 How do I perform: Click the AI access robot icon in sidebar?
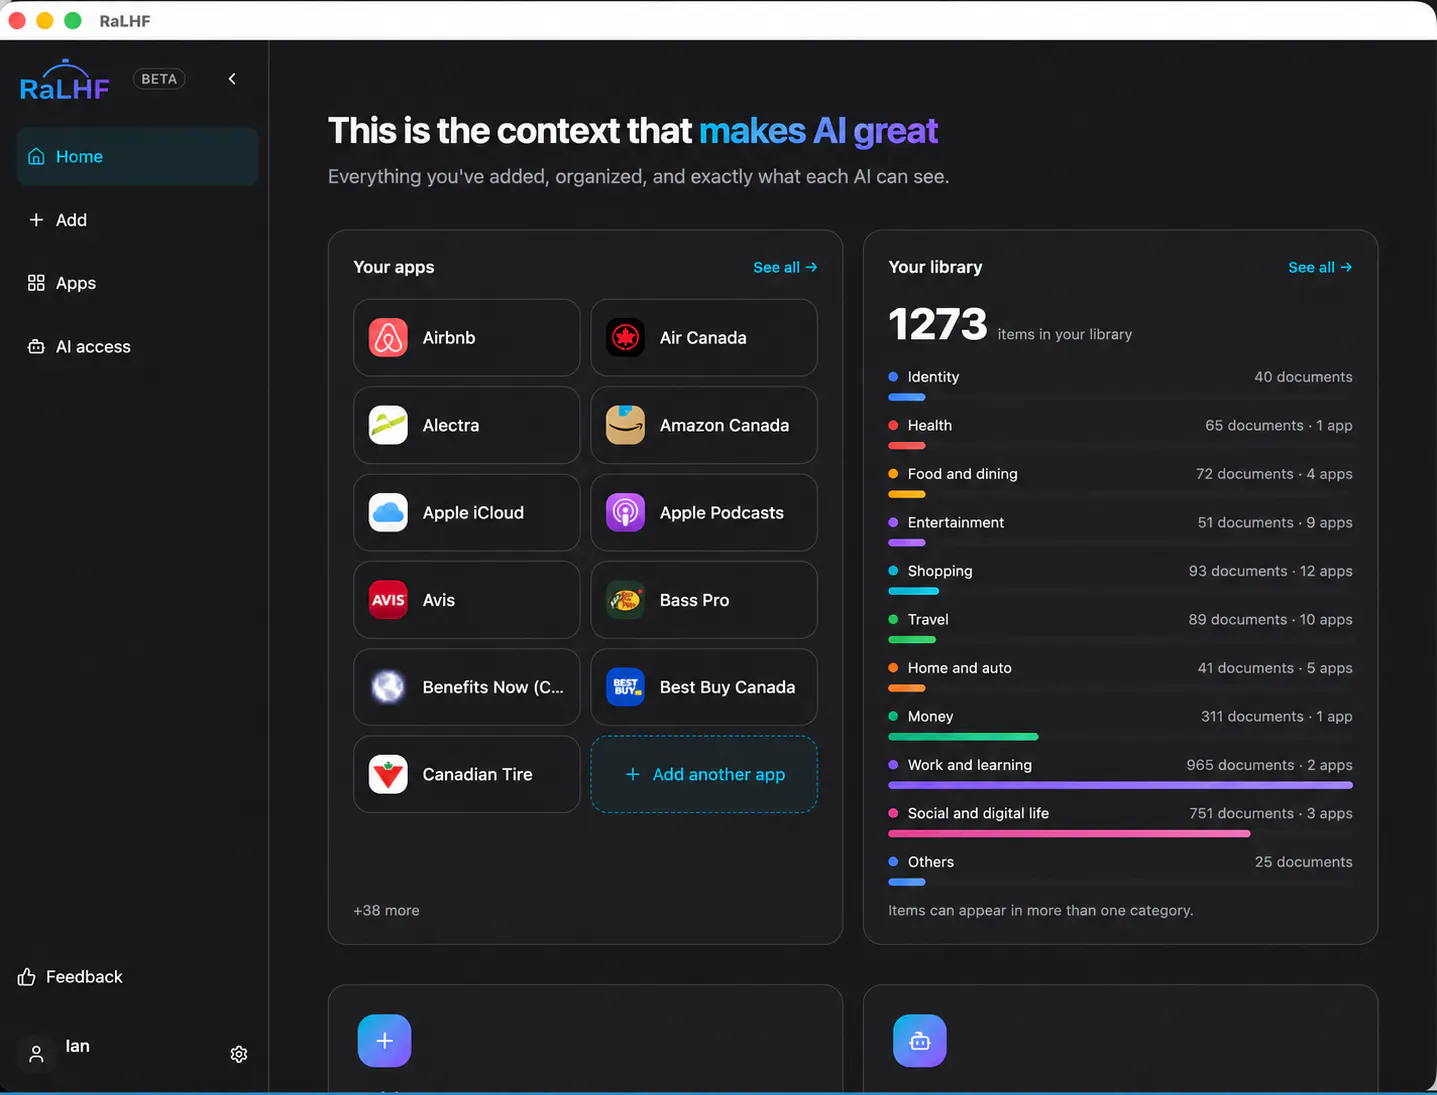pos(36,347)
